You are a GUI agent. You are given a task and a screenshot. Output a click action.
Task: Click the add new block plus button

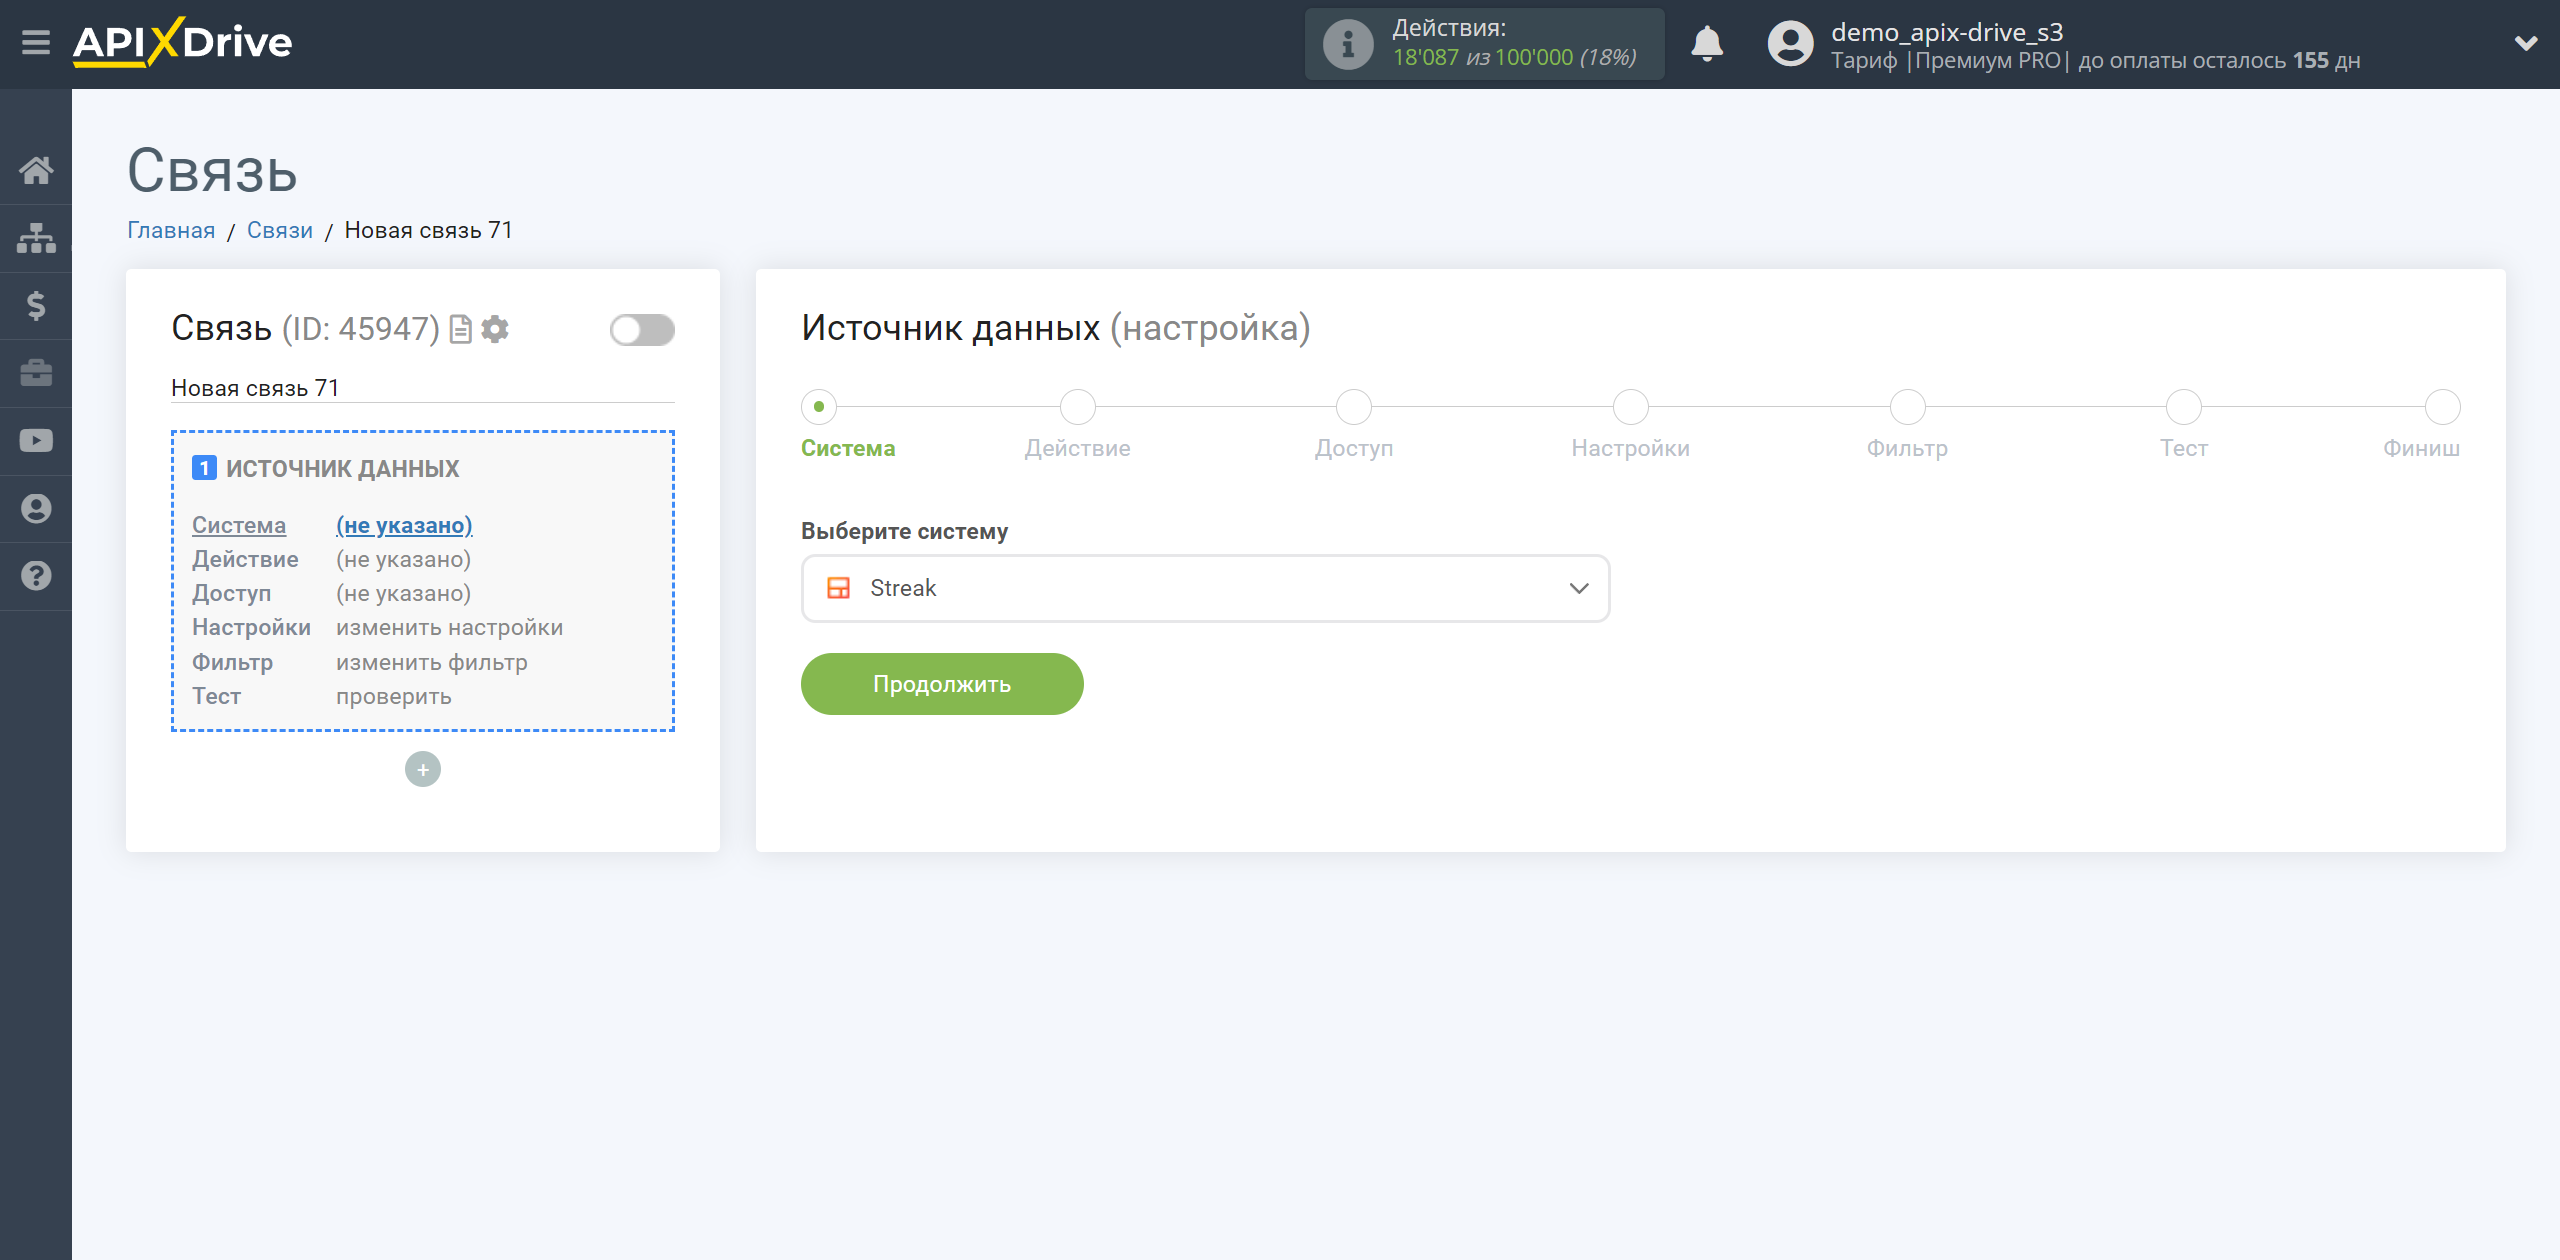coord(423,769)
